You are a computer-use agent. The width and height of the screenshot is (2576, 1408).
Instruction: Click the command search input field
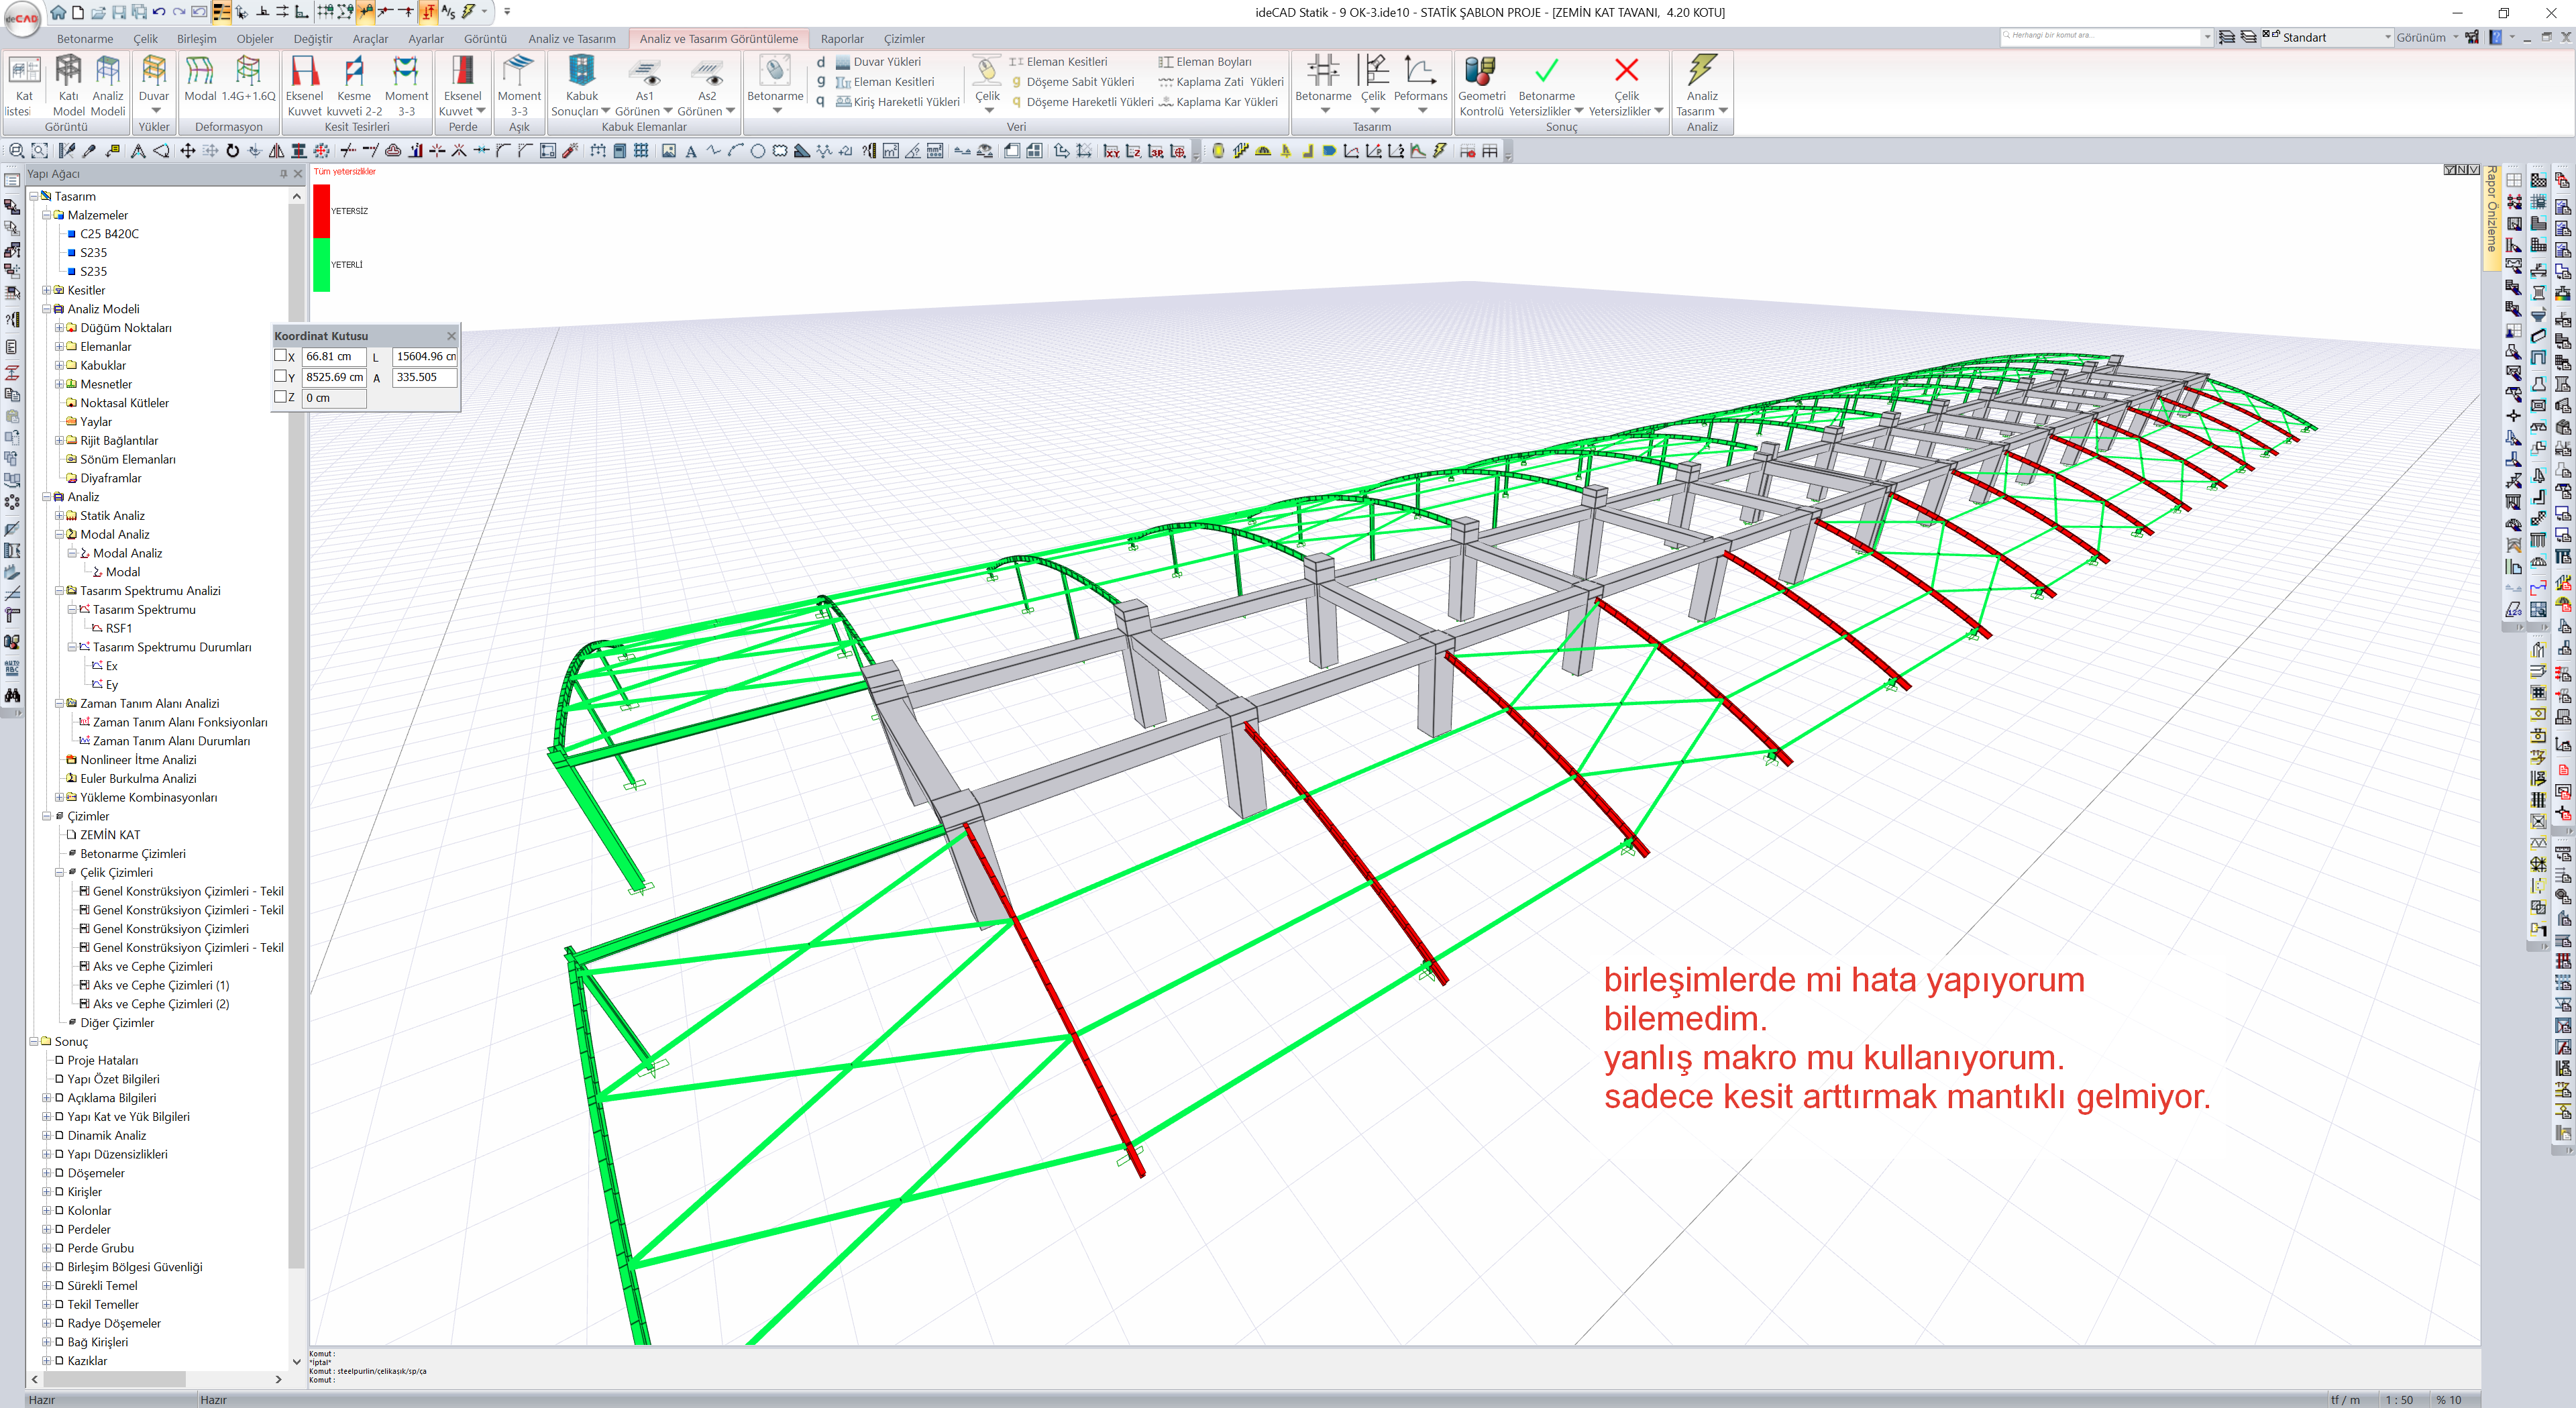click(x=2100, y=36)
